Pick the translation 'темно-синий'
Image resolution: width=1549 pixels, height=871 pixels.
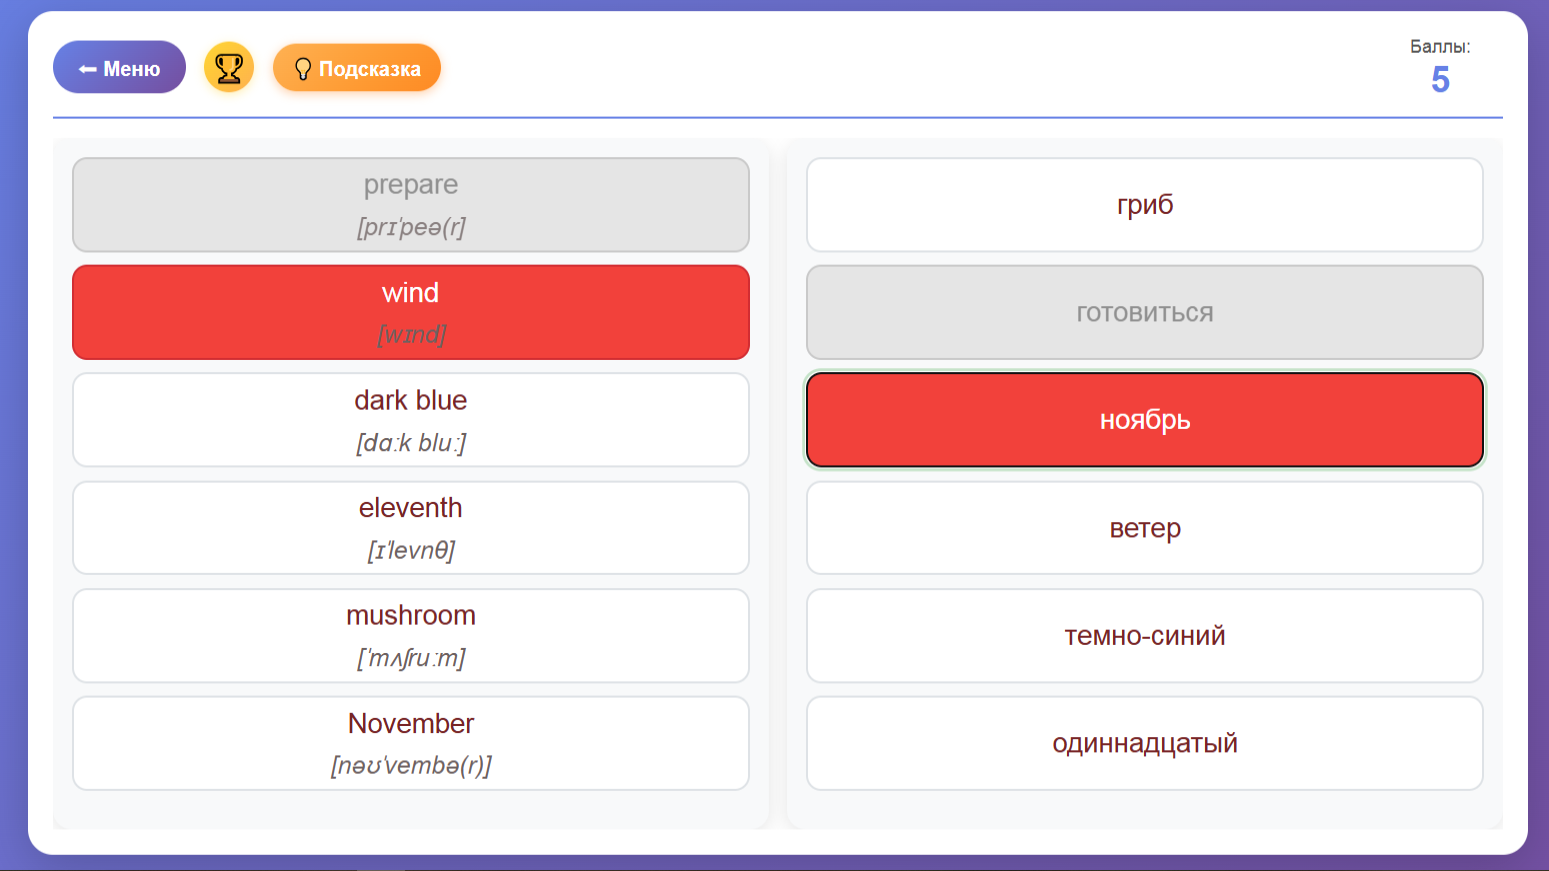(x=1144, y=636)
